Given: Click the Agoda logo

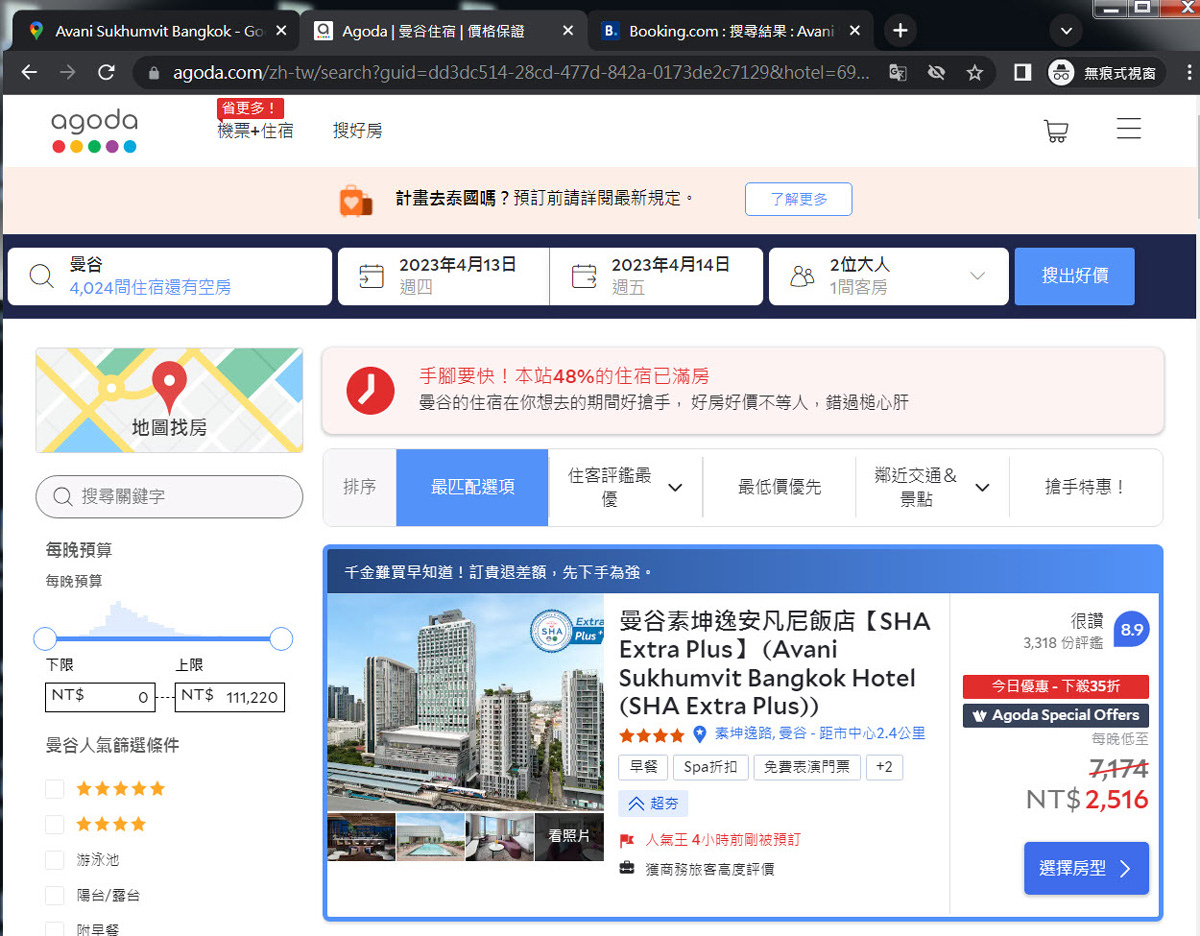Looking at the screenshot, I should [94, 131].
